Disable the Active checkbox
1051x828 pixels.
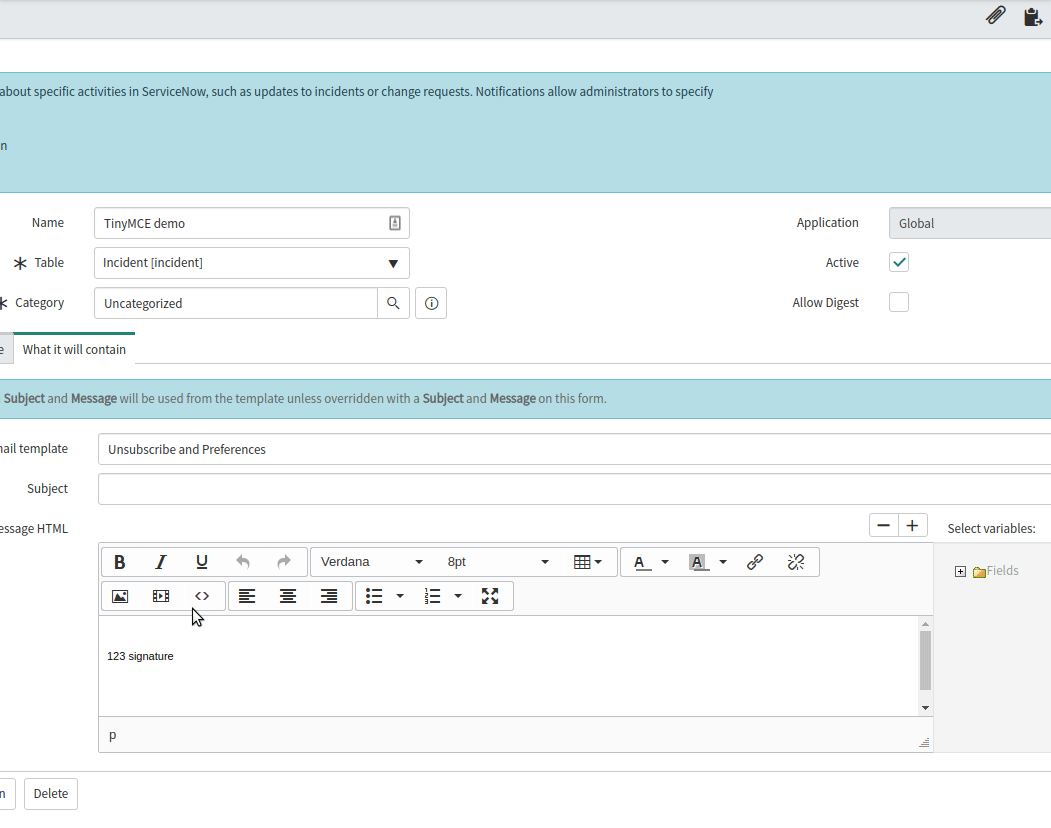point(898,261)
